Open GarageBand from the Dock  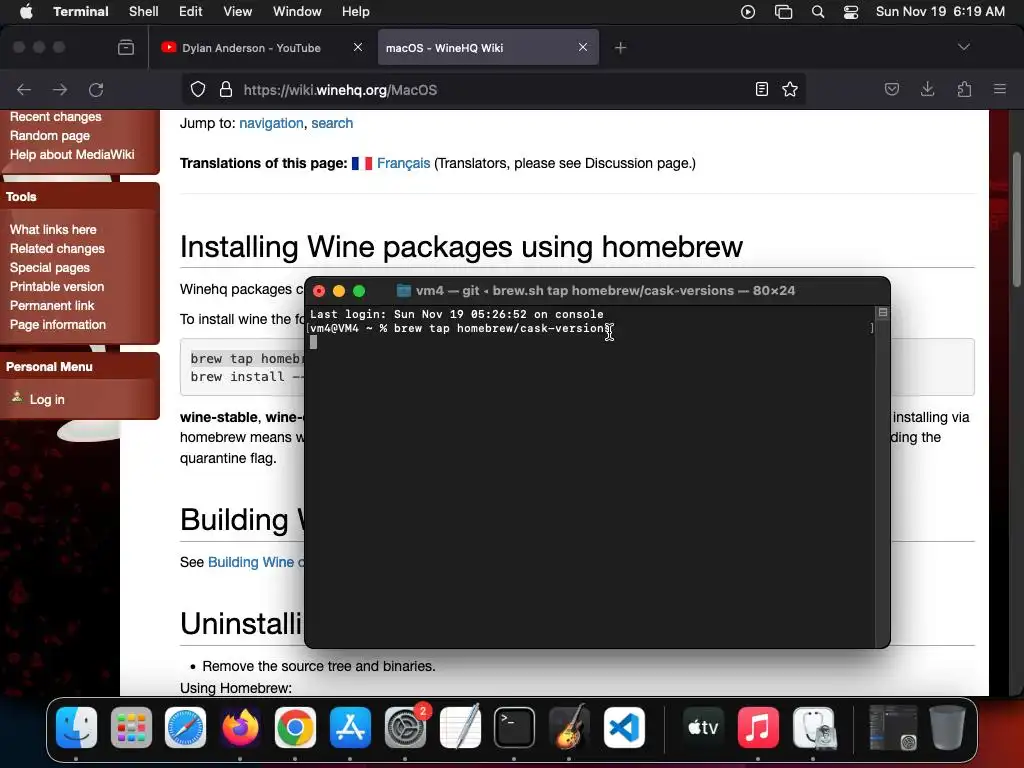pos(569,728)
